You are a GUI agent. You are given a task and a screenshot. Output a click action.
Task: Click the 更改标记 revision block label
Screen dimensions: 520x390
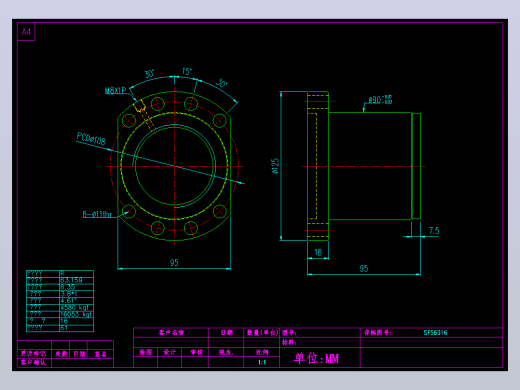pyautogui.click(x=33, y=354)
